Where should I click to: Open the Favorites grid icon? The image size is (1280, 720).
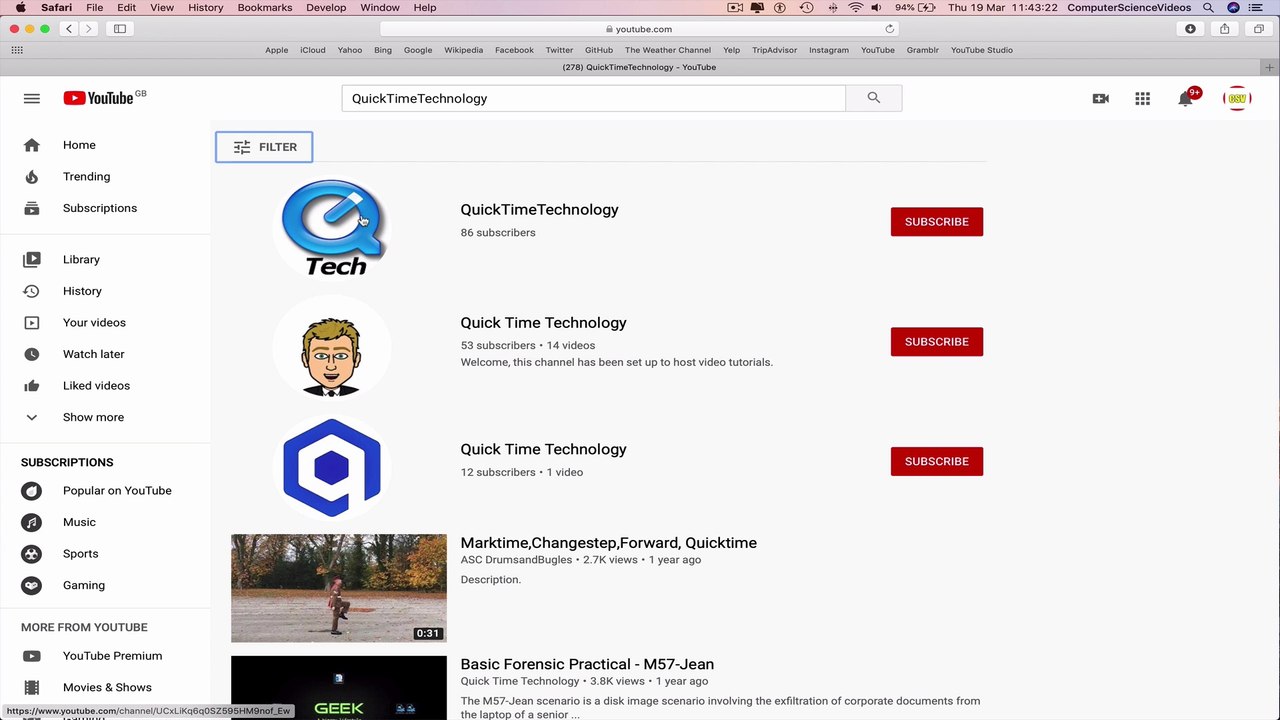(x=16, y=50)
